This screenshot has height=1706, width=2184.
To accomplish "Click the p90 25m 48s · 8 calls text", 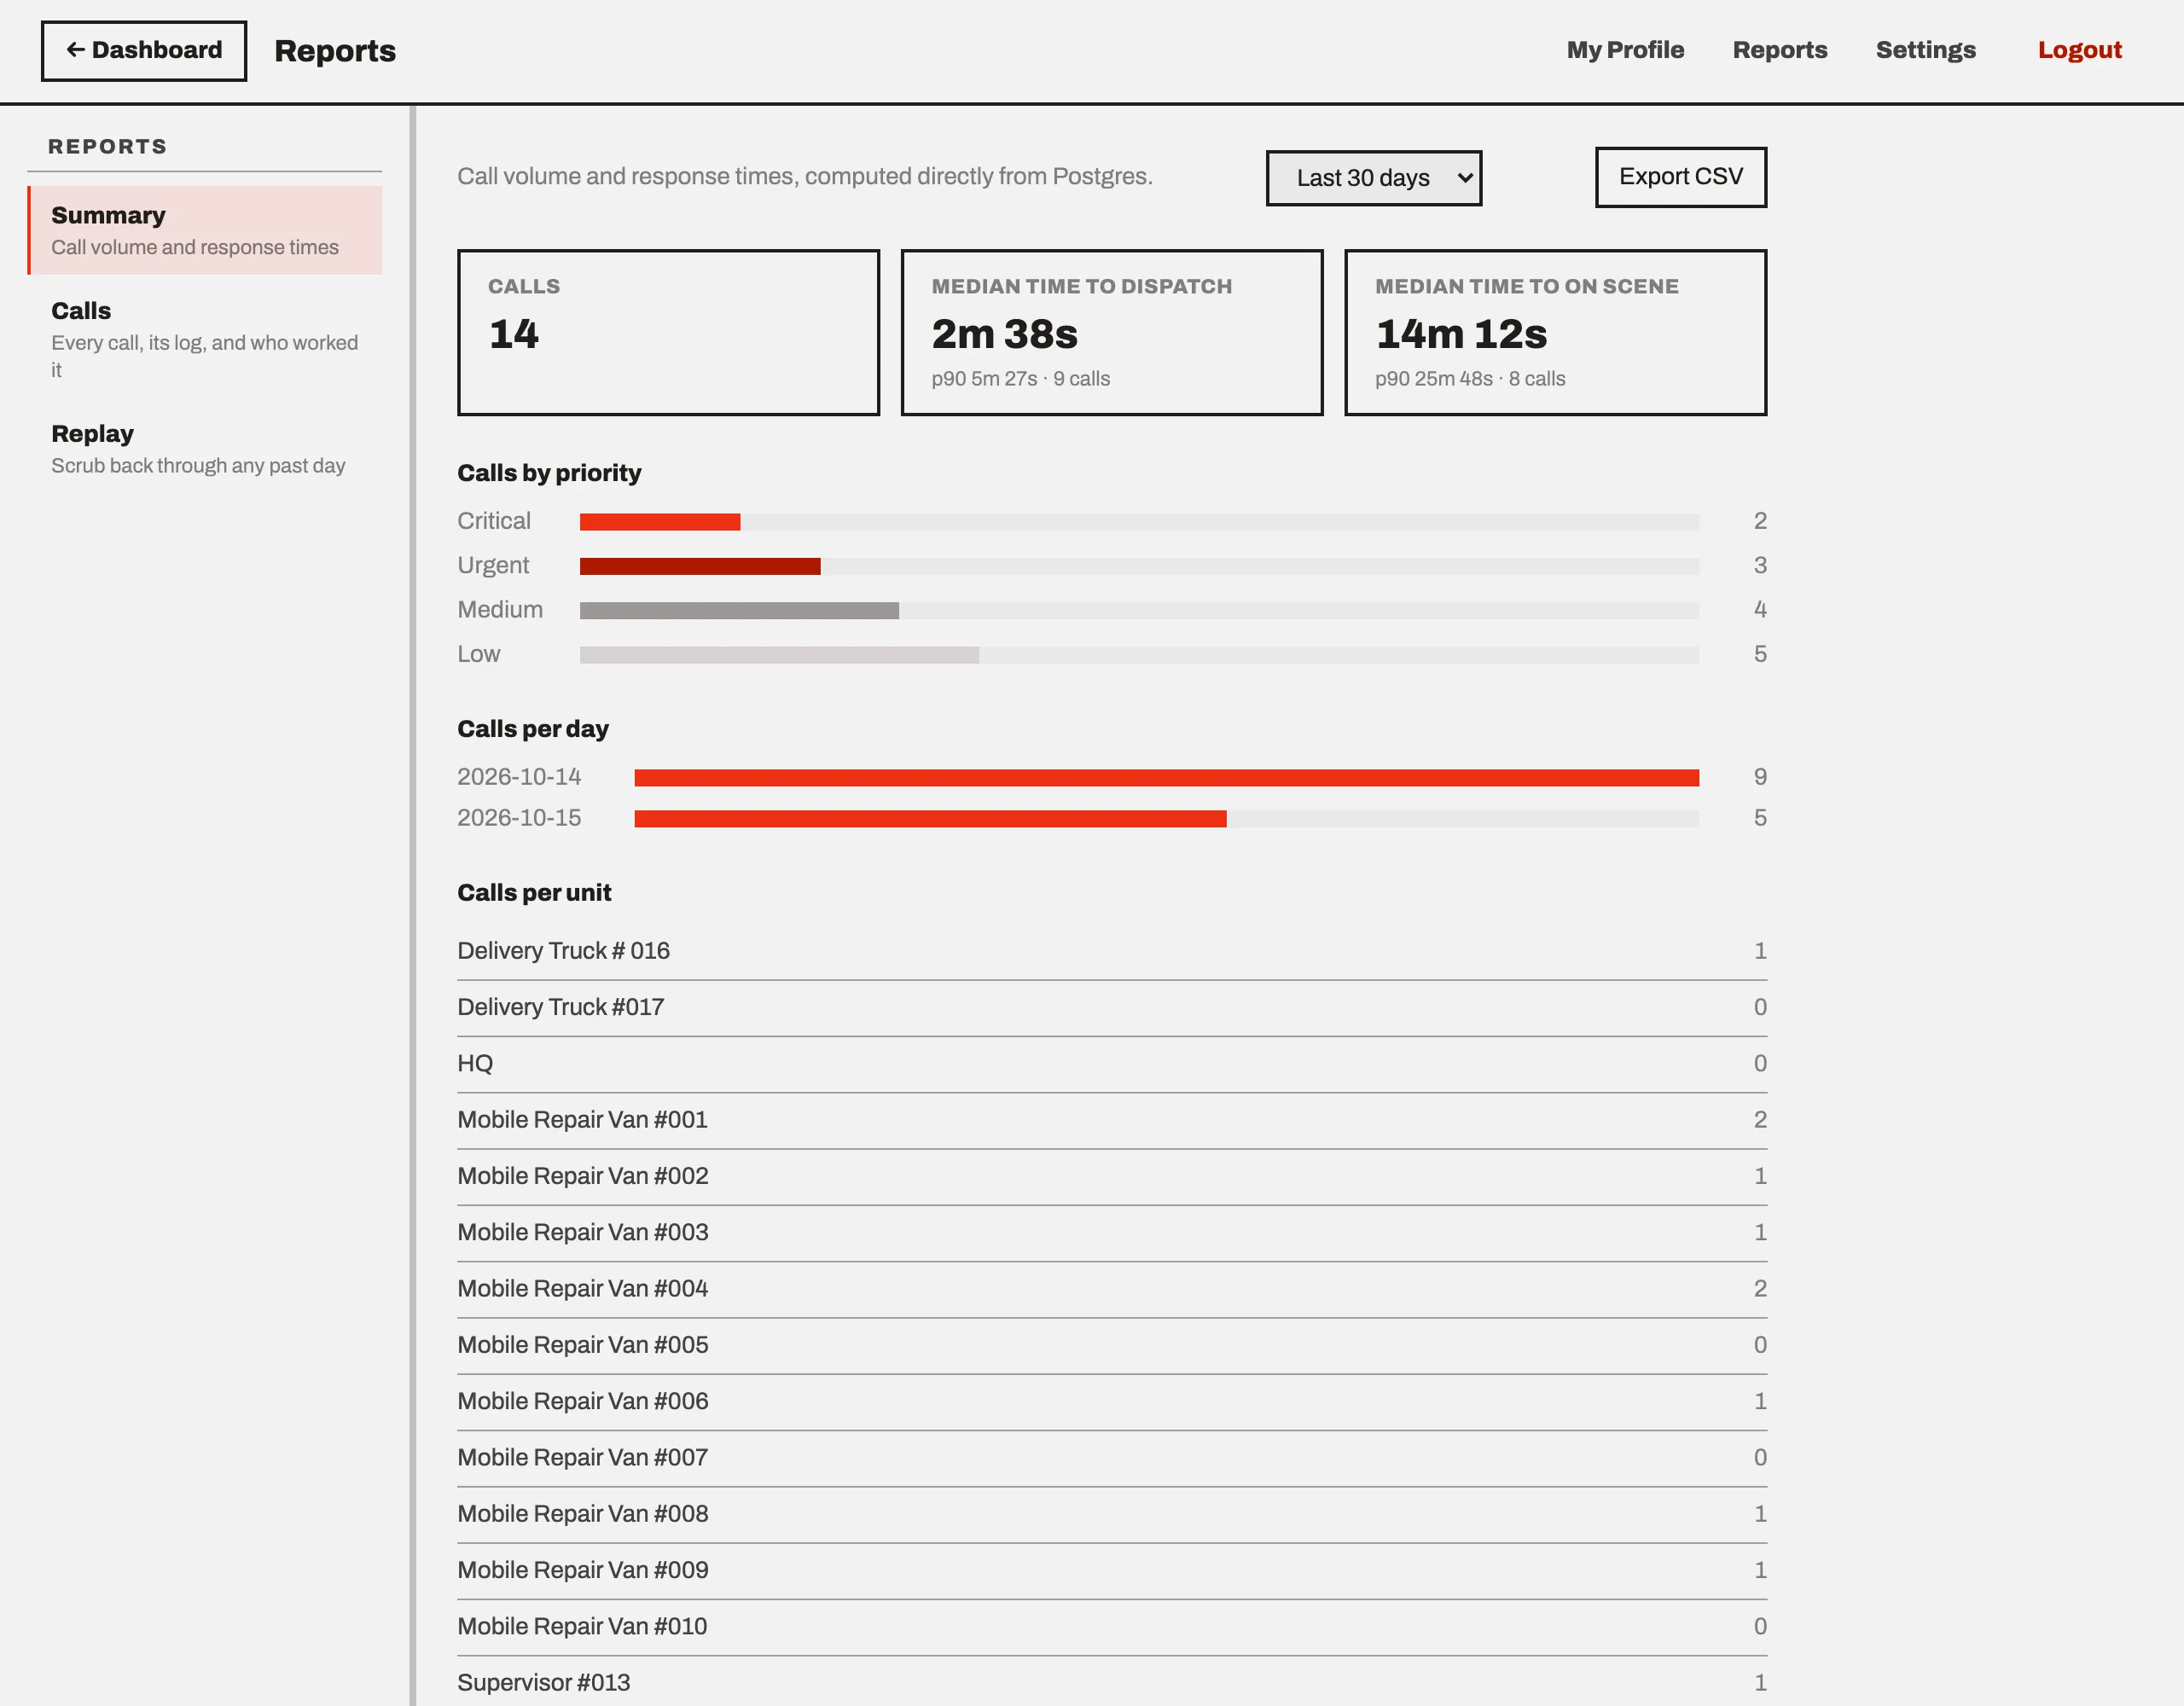I will [1470, 379].
